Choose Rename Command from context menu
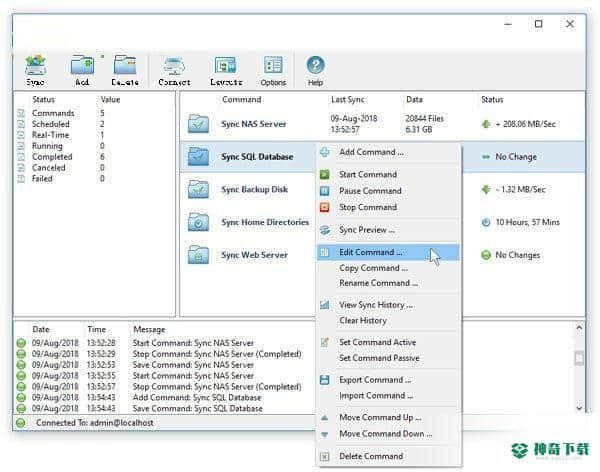600x472 pixels. (x=378, y=283)
